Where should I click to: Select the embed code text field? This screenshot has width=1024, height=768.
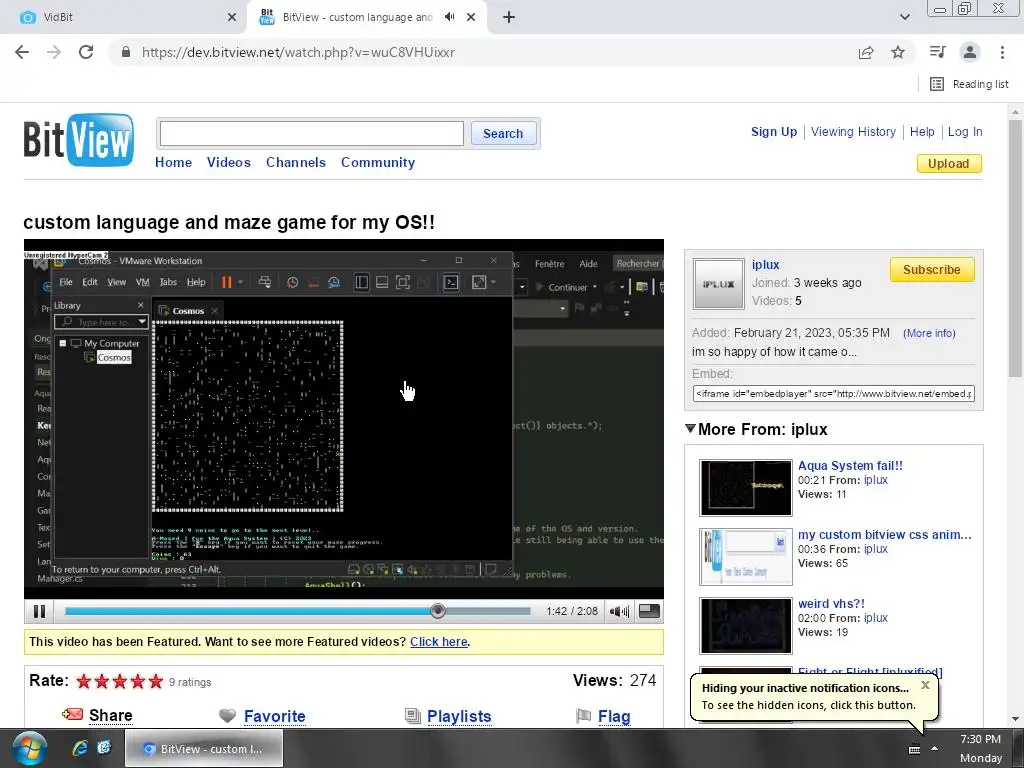point(833,394)
